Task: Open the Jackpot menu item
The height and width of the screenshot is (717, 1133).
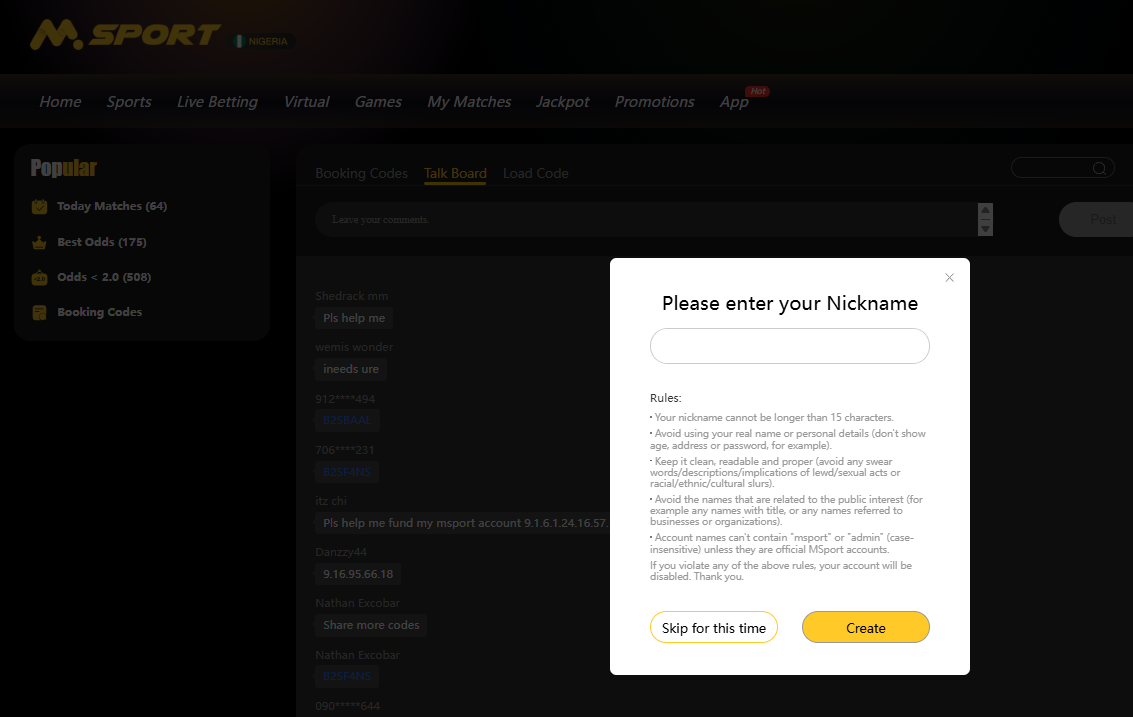Action: 562,102
